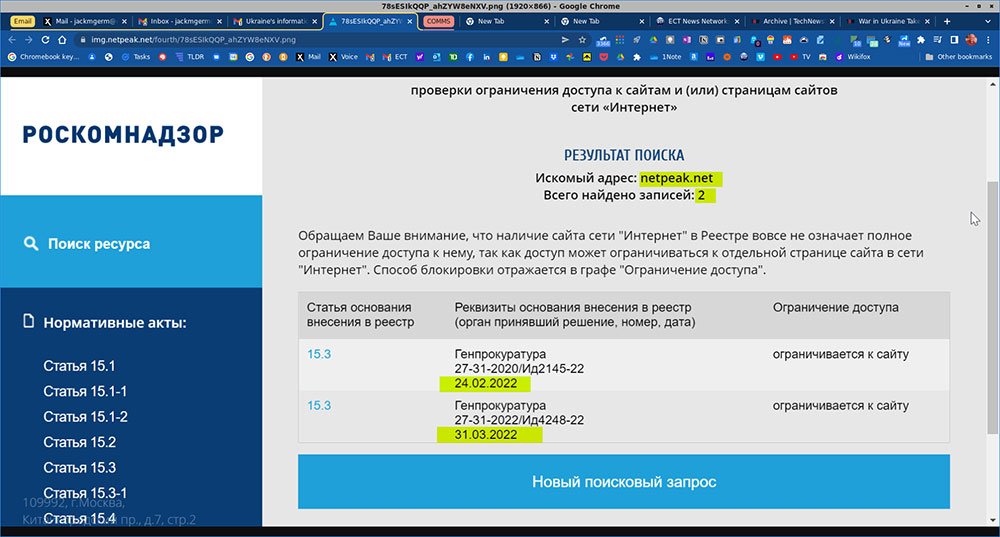Close the Ukraine's information tab
1000x537 pixels.
pos(314,21)
